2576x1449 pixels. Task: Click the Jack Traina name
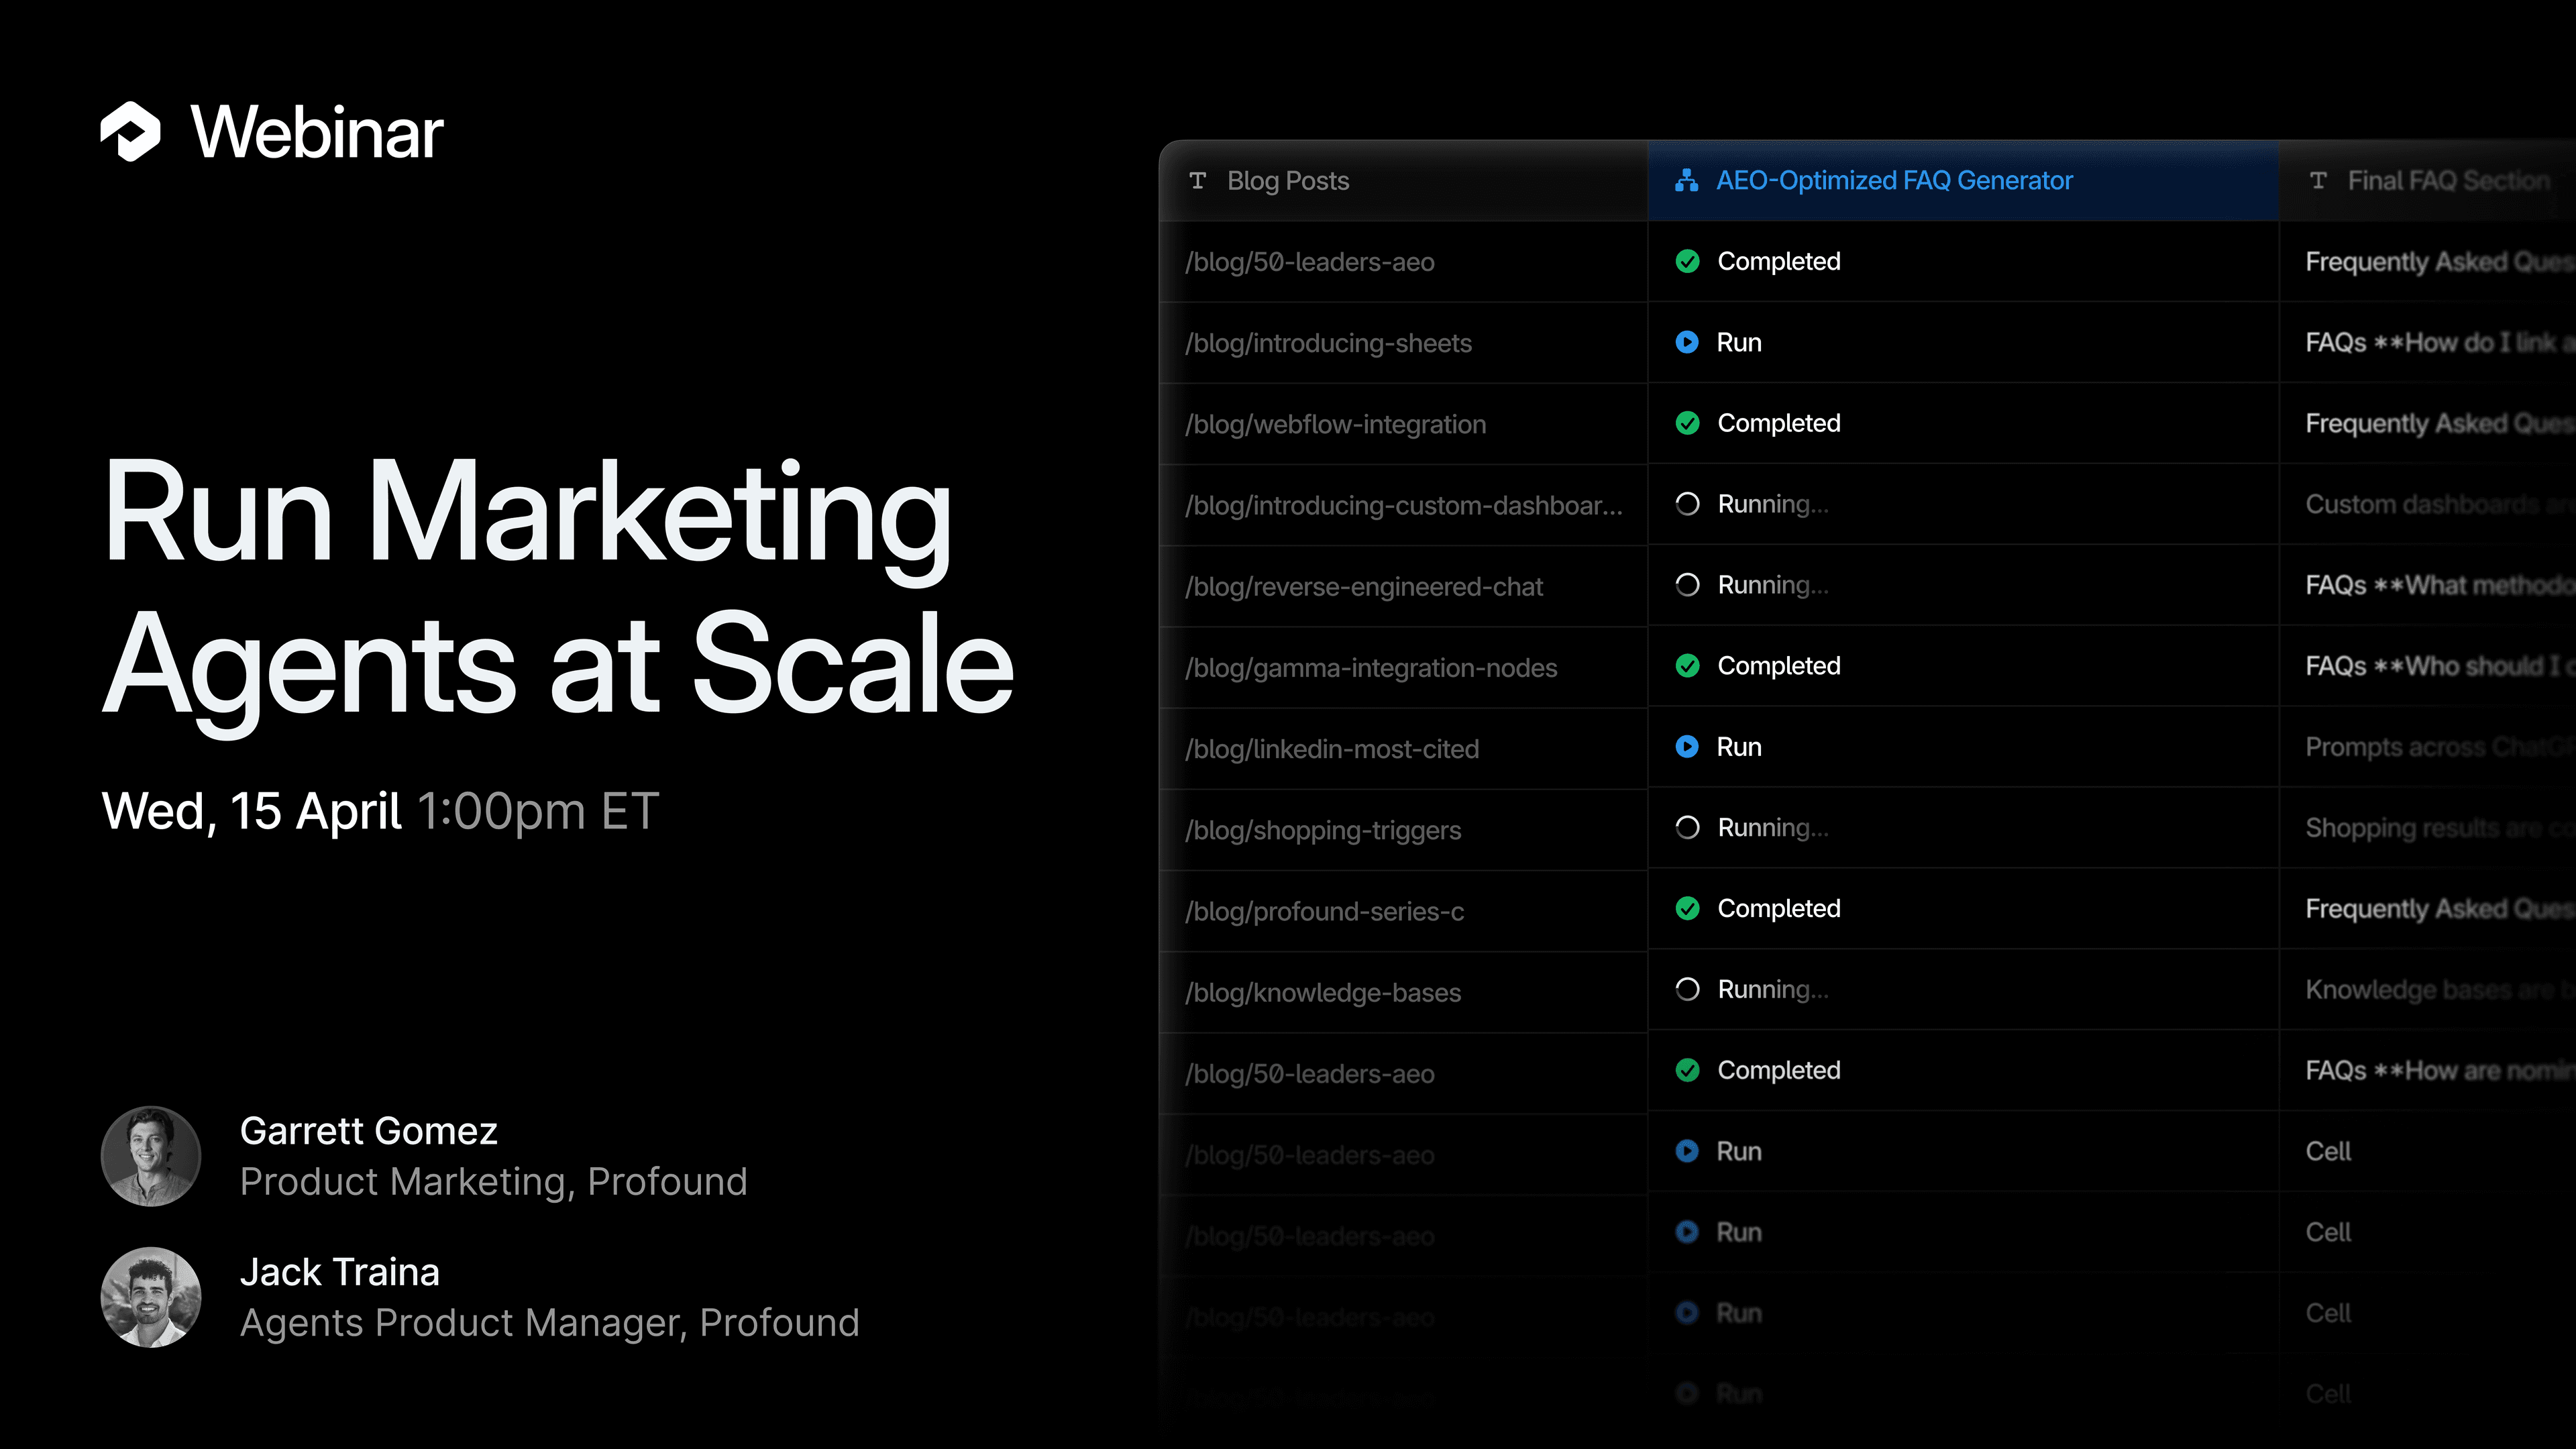[340, 1272]
